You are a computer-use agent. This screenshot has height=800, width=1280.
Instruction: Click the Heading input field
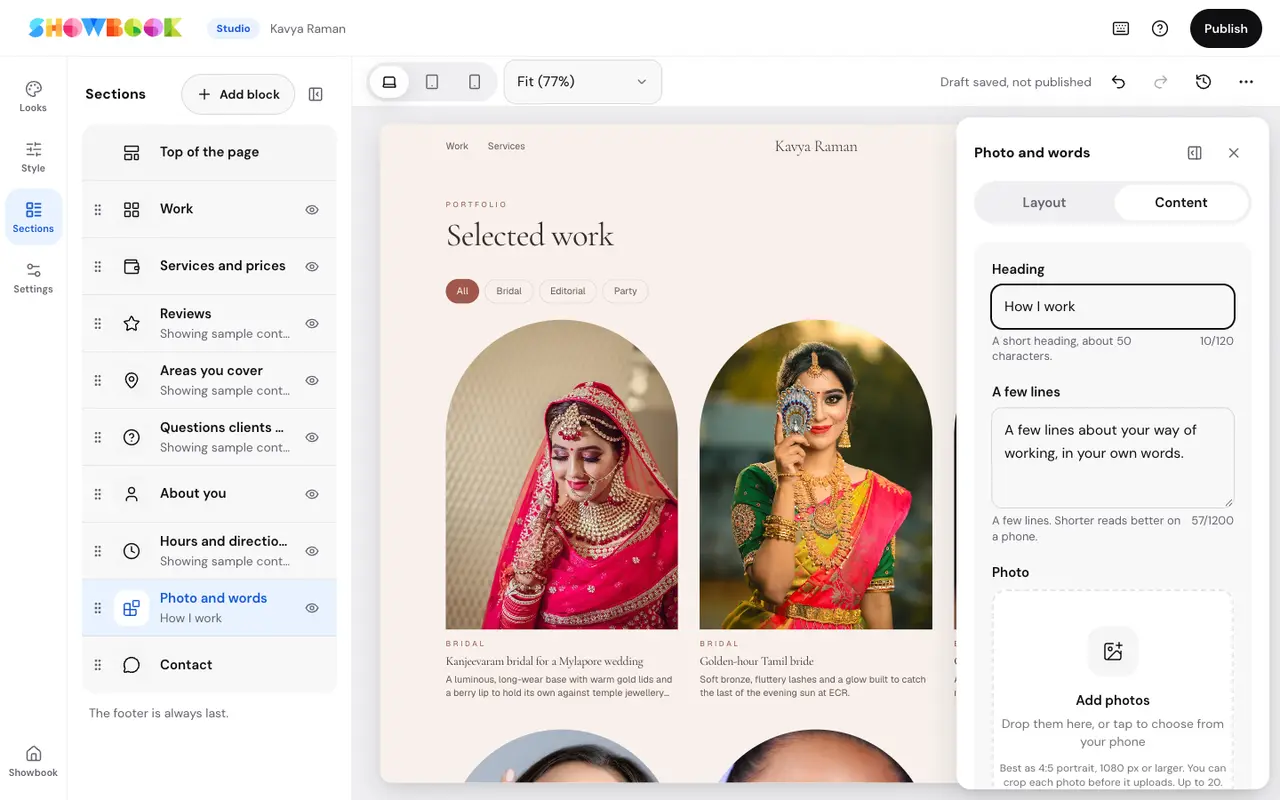coord(1113,307)
